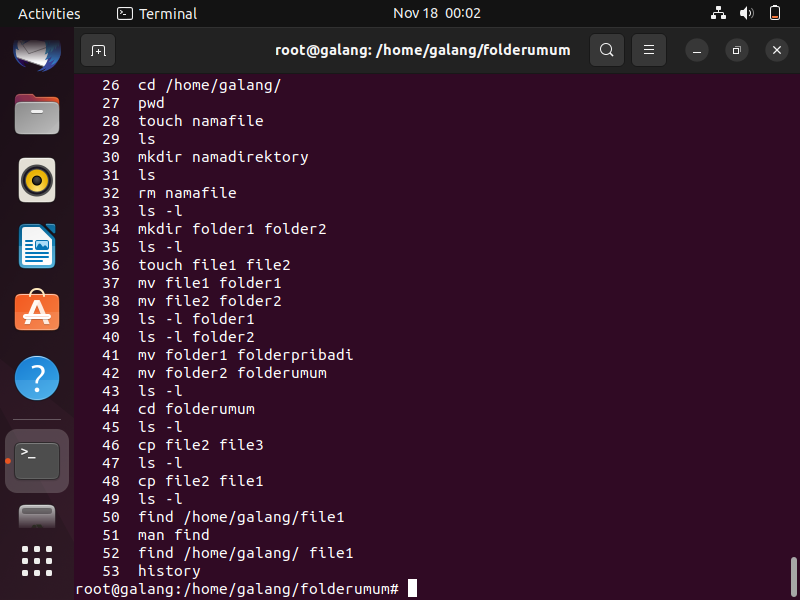
Task: Click history line 52 'find /home/galang/ file1'
Action: tap(245, 553)
